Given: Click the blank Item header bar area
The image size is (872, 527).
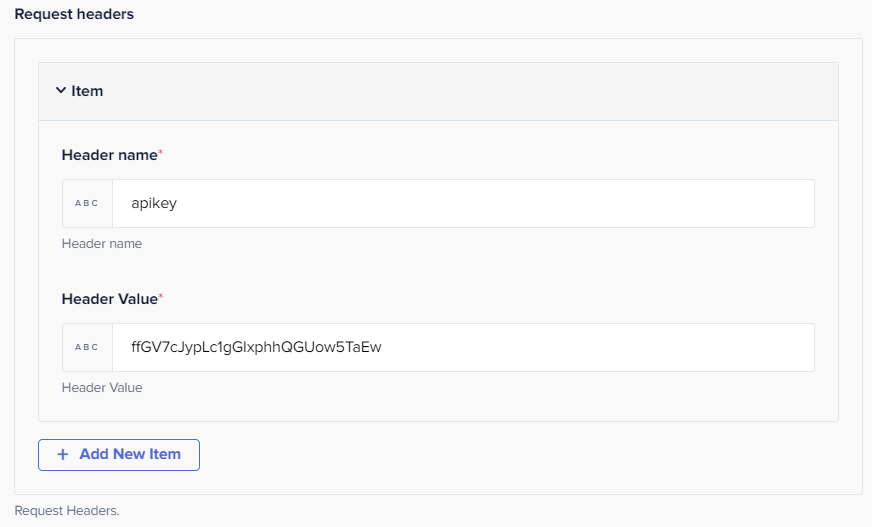Looking at the screenshot, I should pos(467,91).
